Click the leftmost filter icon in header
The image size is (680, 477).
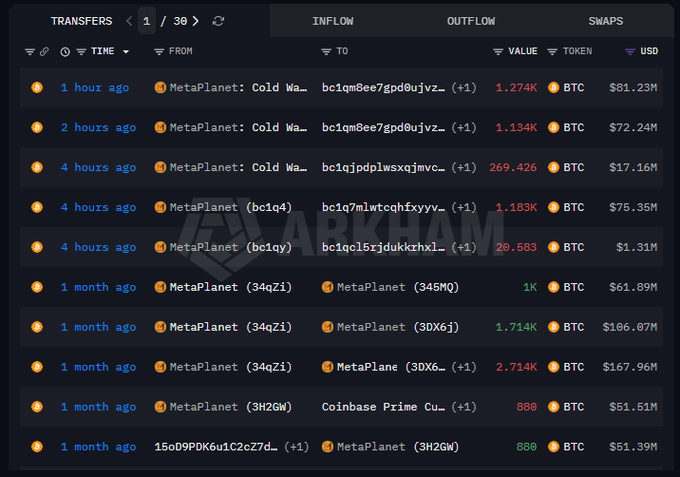tap(29, 52)
